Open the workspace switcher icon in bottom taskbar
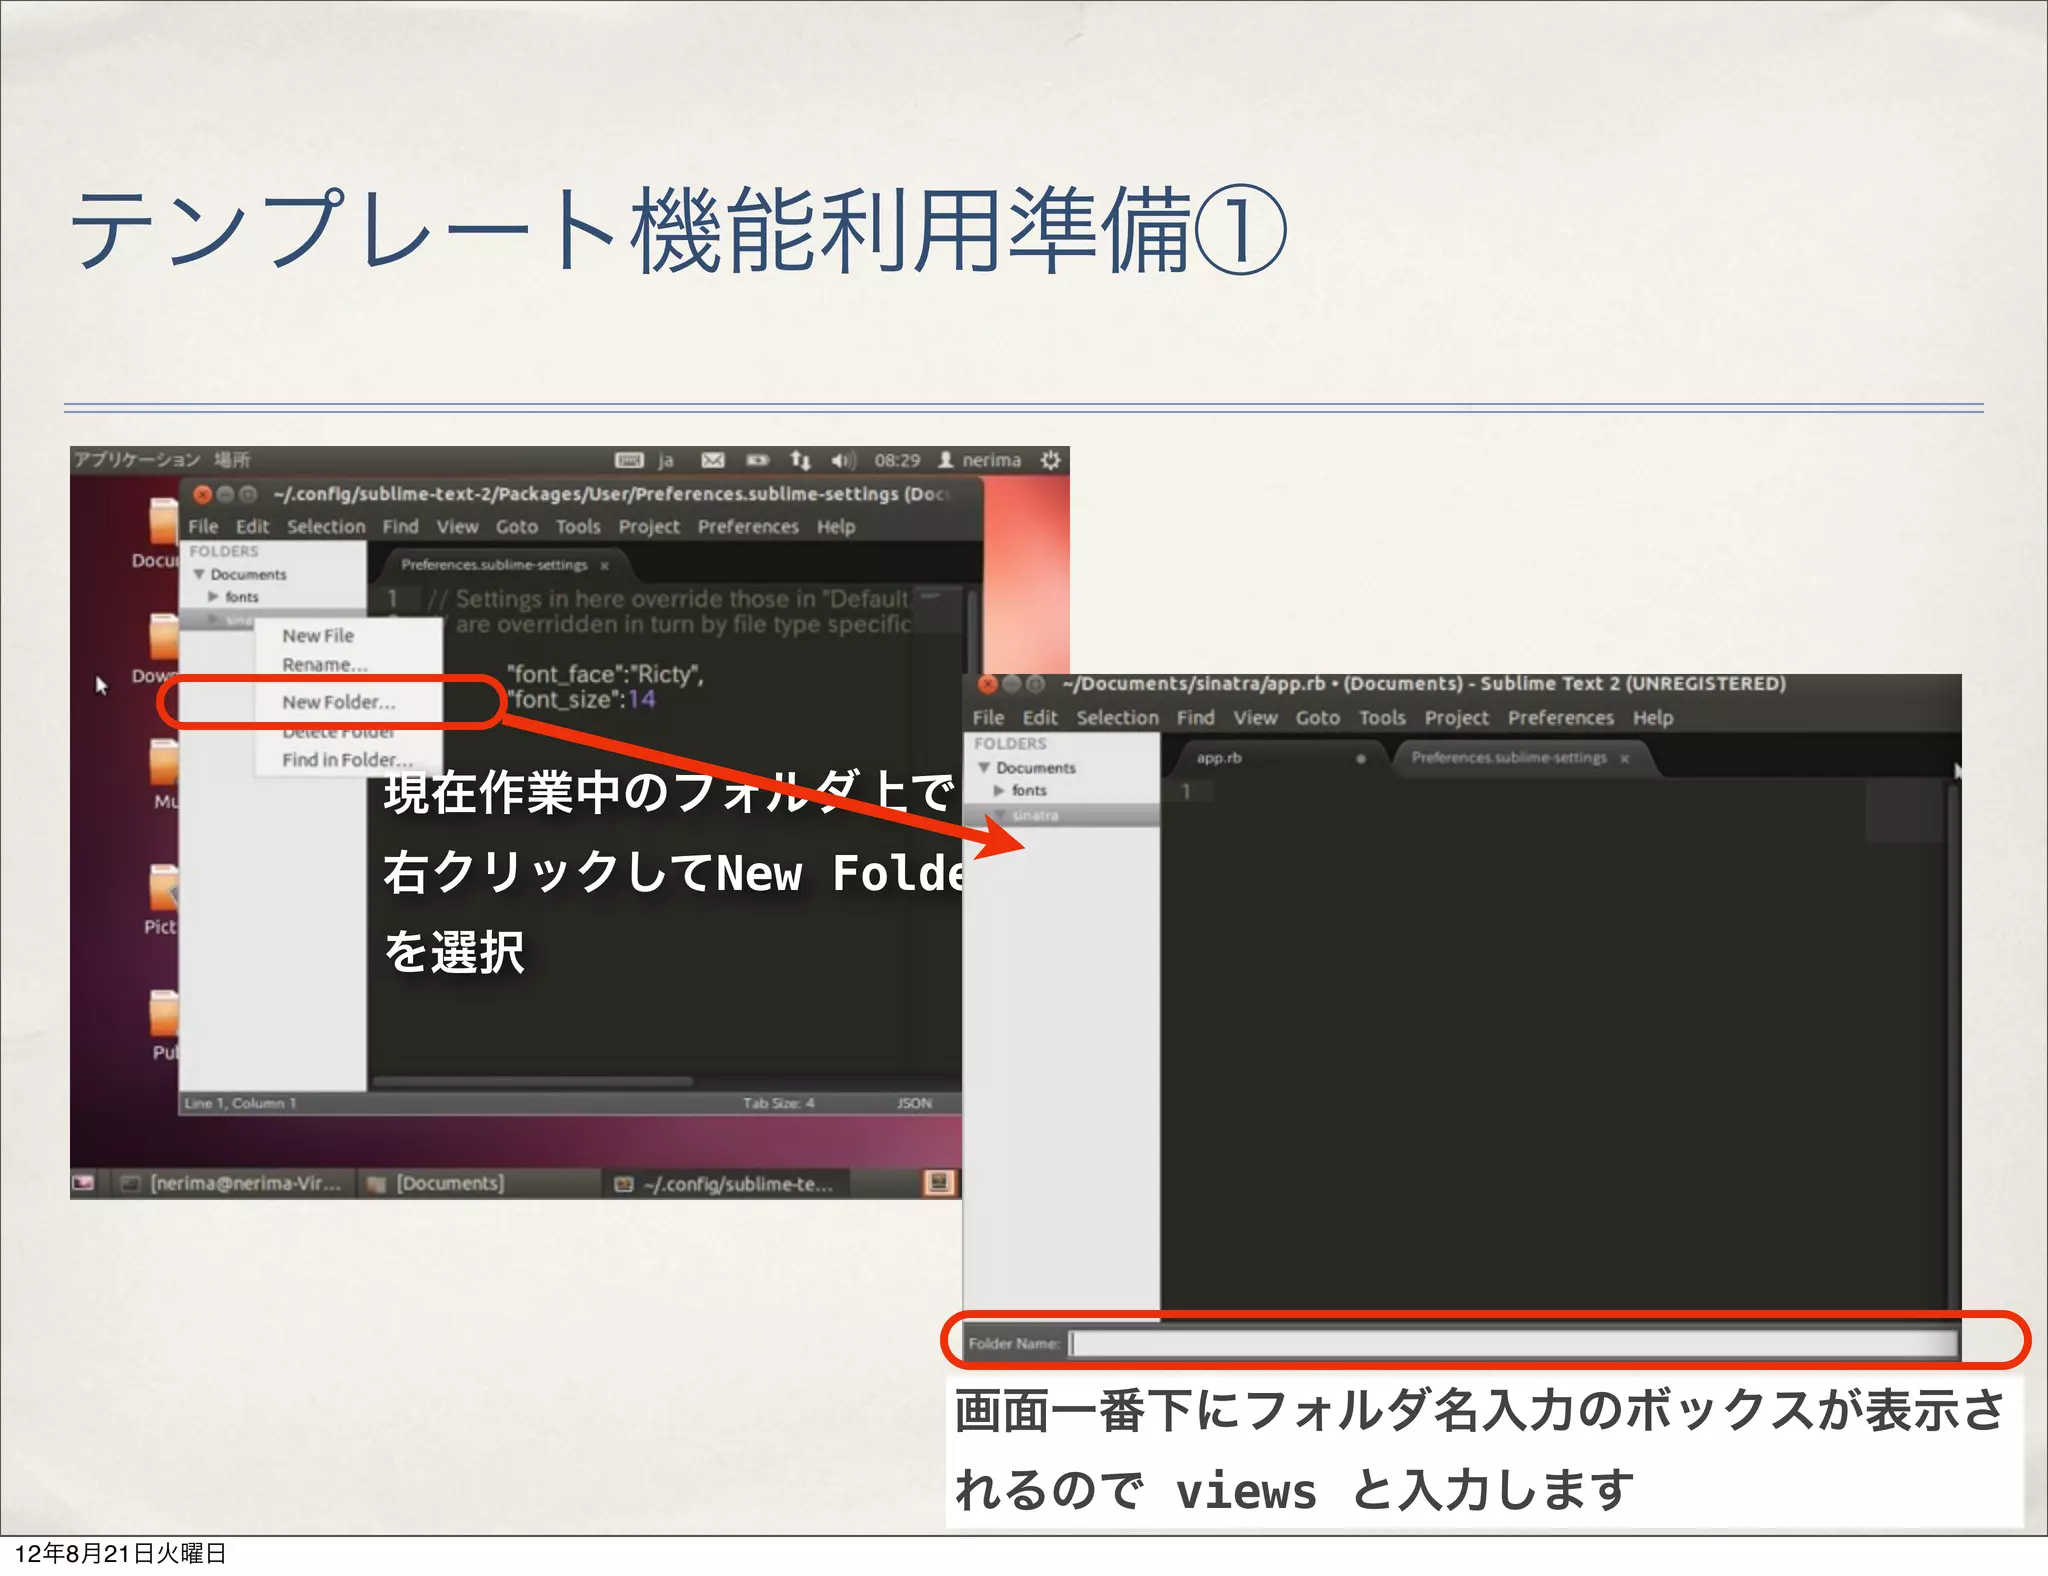Image resolution: width=2048 pixels, height=1576 pixels. tap(939, 1183)
